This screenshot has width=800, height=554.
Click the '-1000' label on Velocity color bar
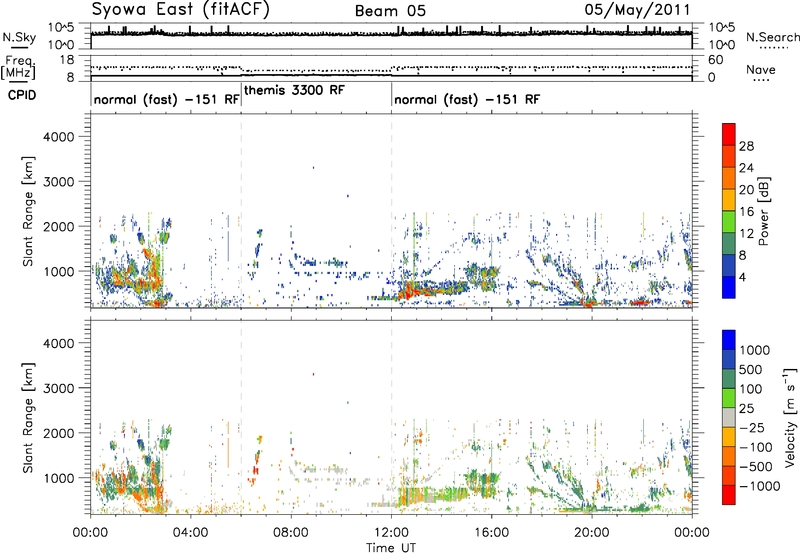tap(759, 486)
